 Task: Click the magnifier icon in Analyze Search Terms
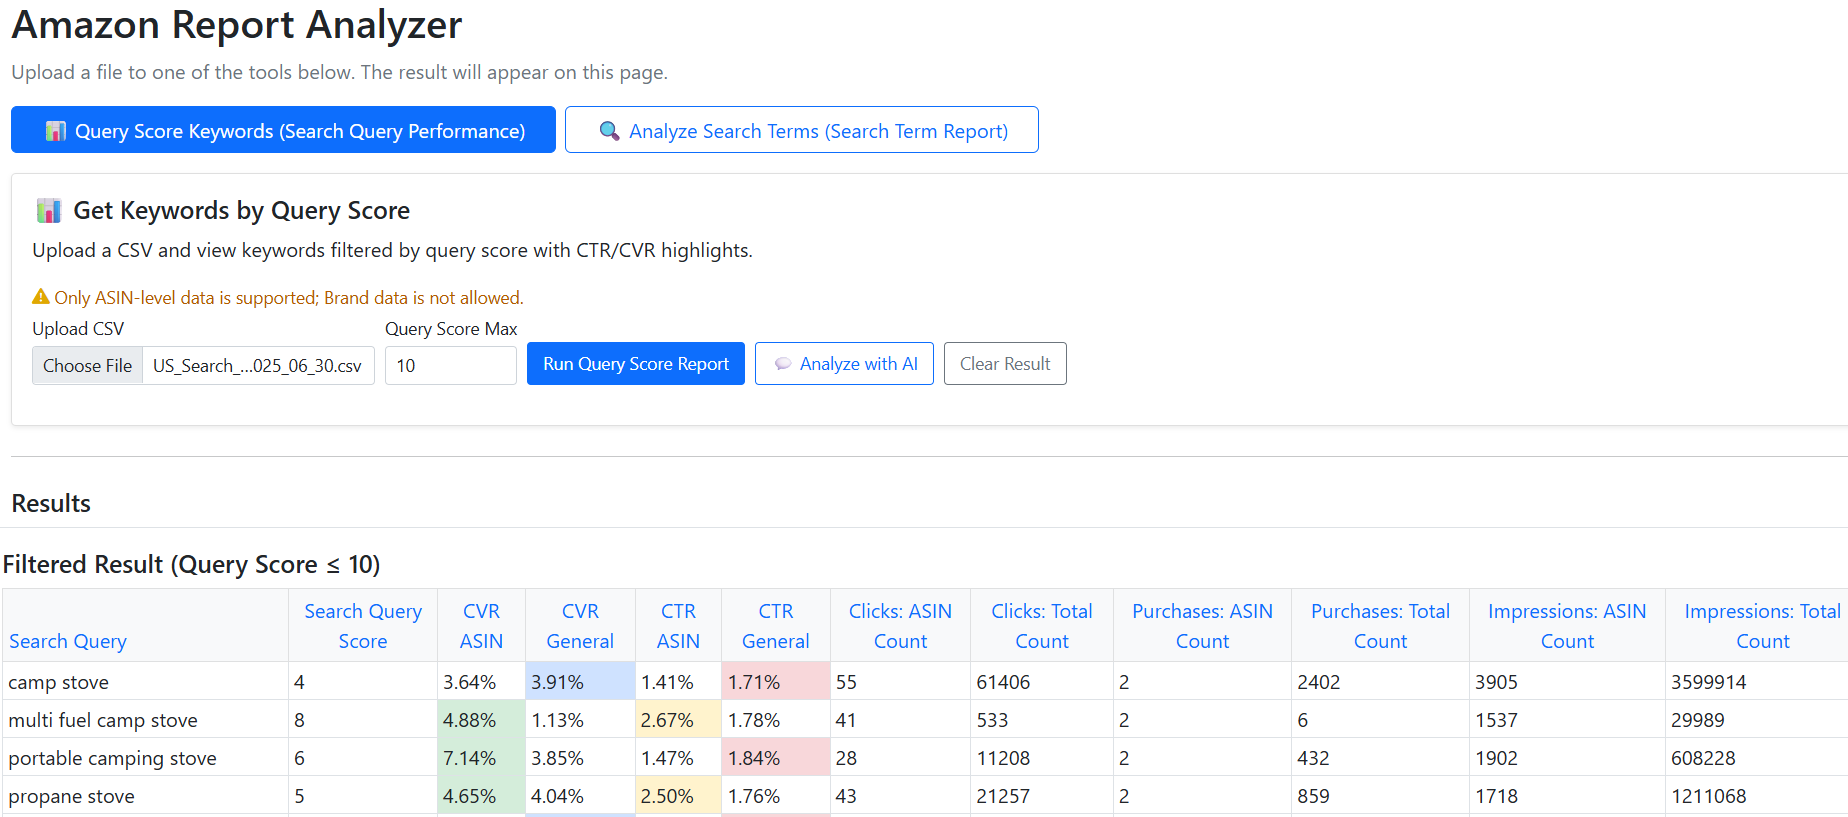coord(609,131)
